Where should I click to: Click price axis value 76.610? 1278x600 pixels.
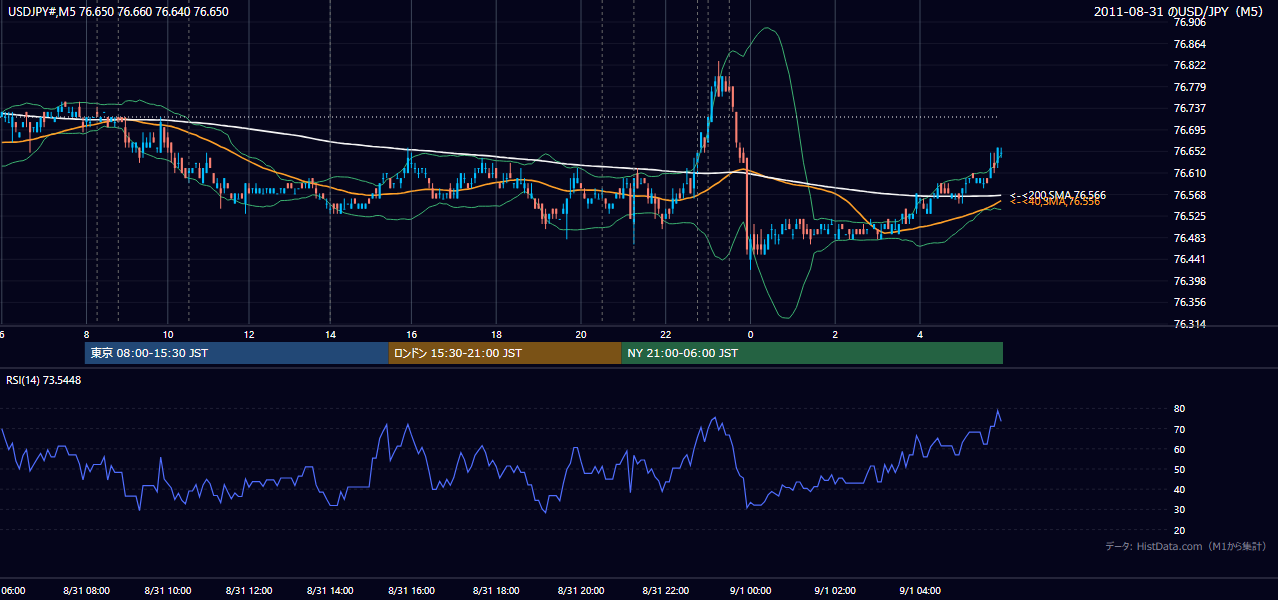pos(1190,173)
